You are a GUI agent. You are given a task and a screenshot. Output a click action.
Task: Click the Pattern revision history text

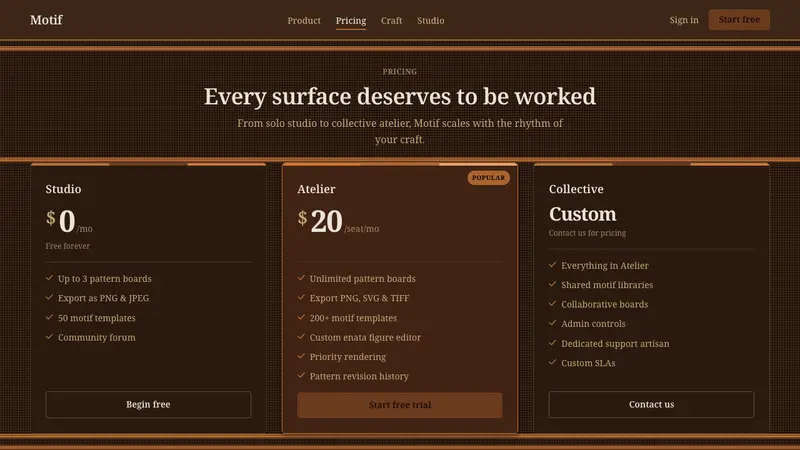point(359,376)
